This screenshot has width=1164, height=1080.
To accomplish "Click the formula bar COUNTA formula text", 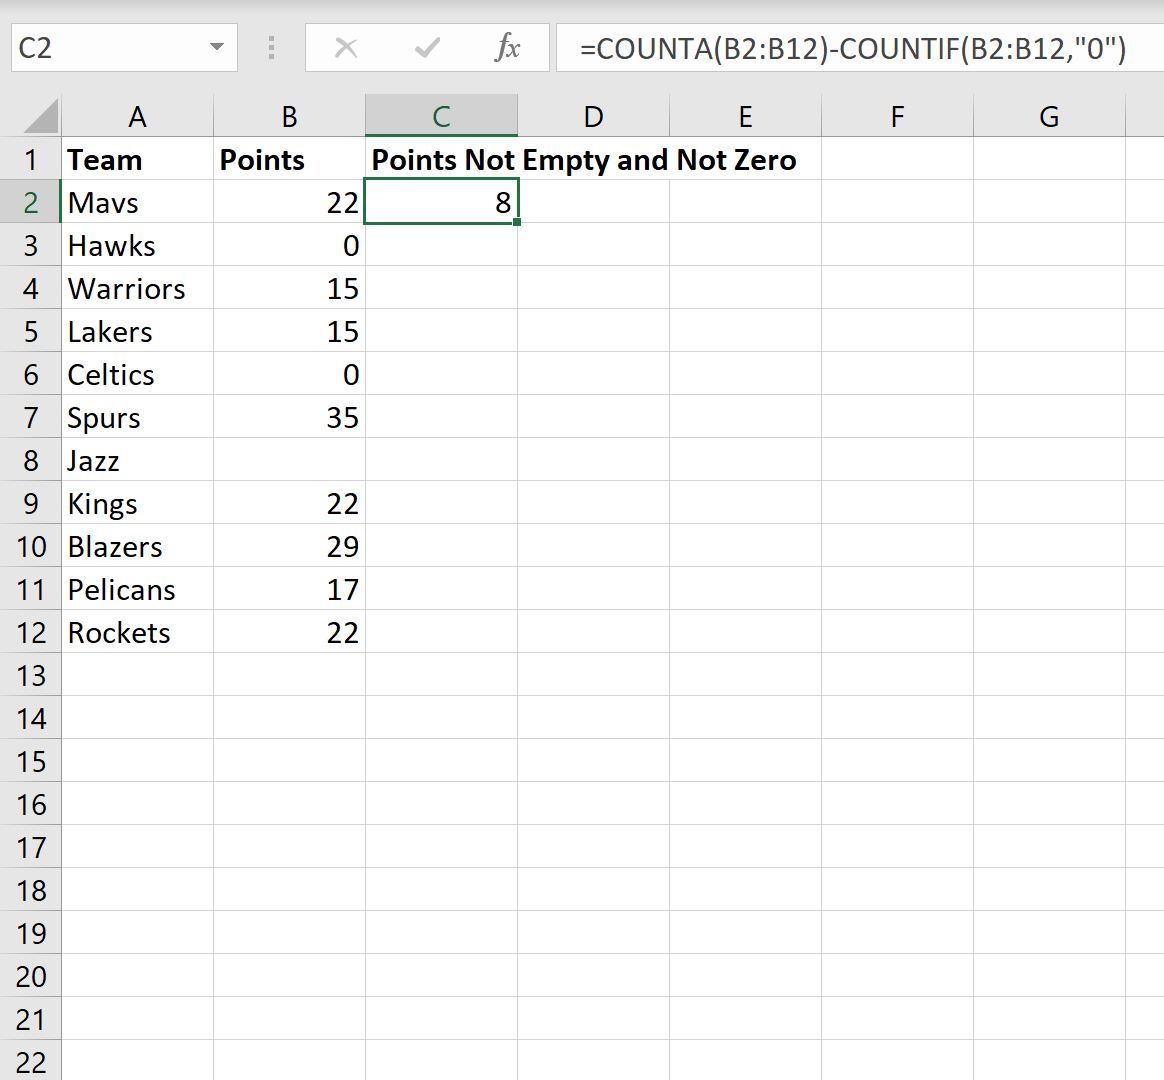I will pos(853,49).
